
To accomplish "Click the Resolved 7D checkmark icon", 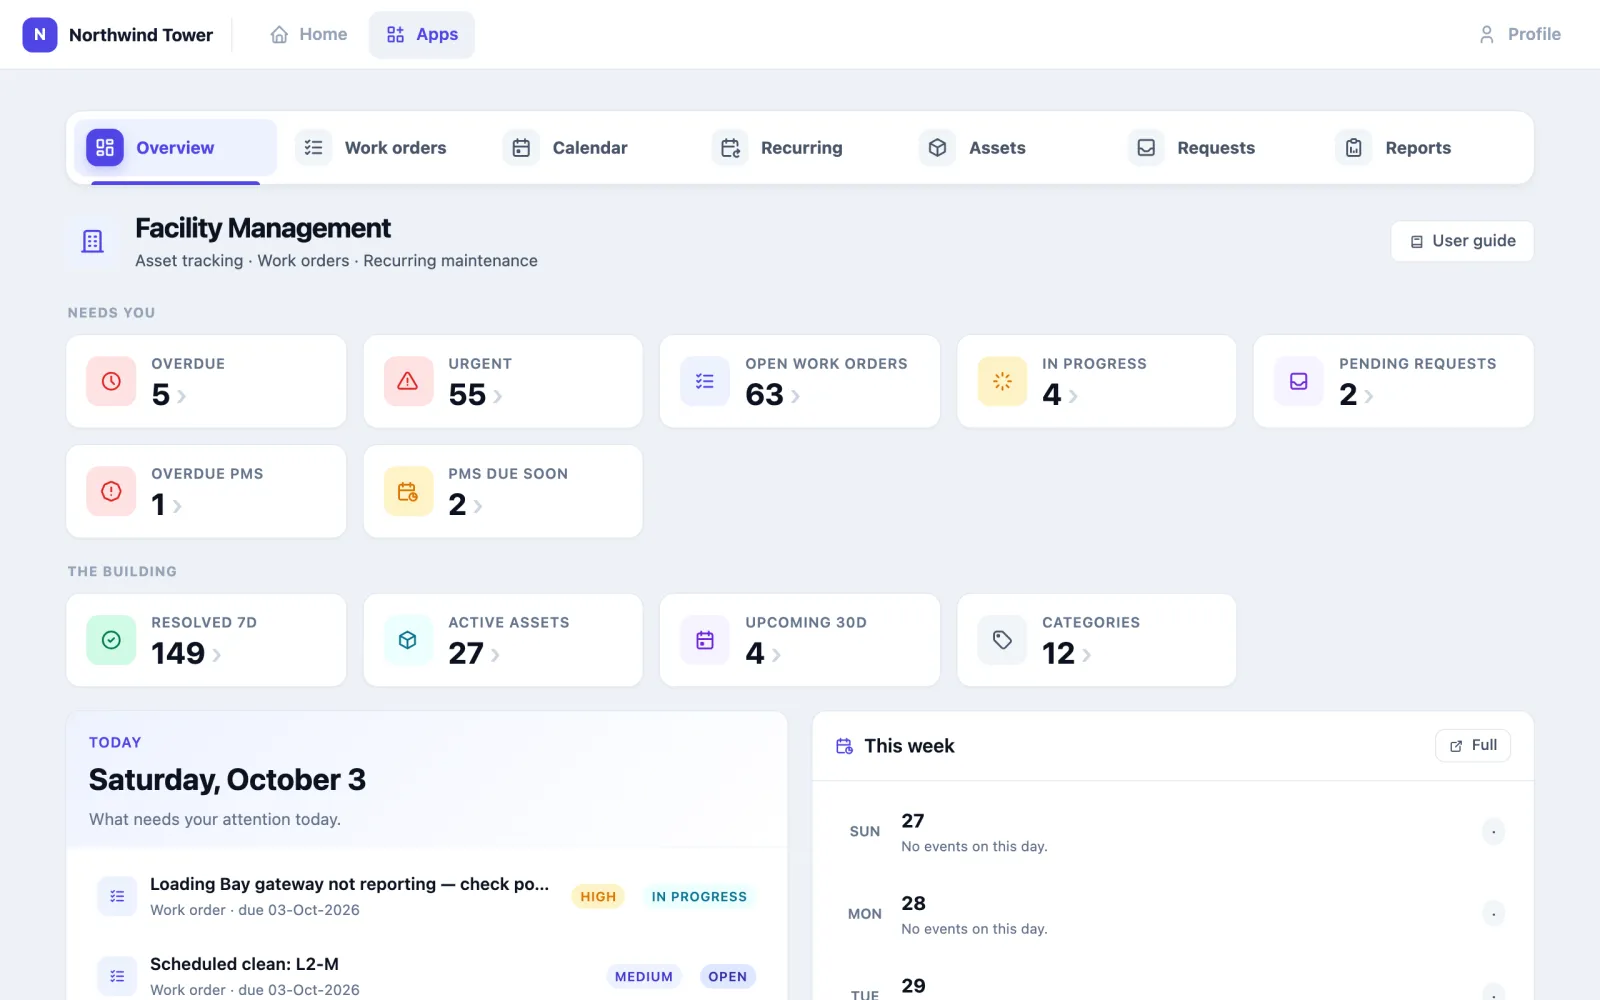I will pos(111,640).
